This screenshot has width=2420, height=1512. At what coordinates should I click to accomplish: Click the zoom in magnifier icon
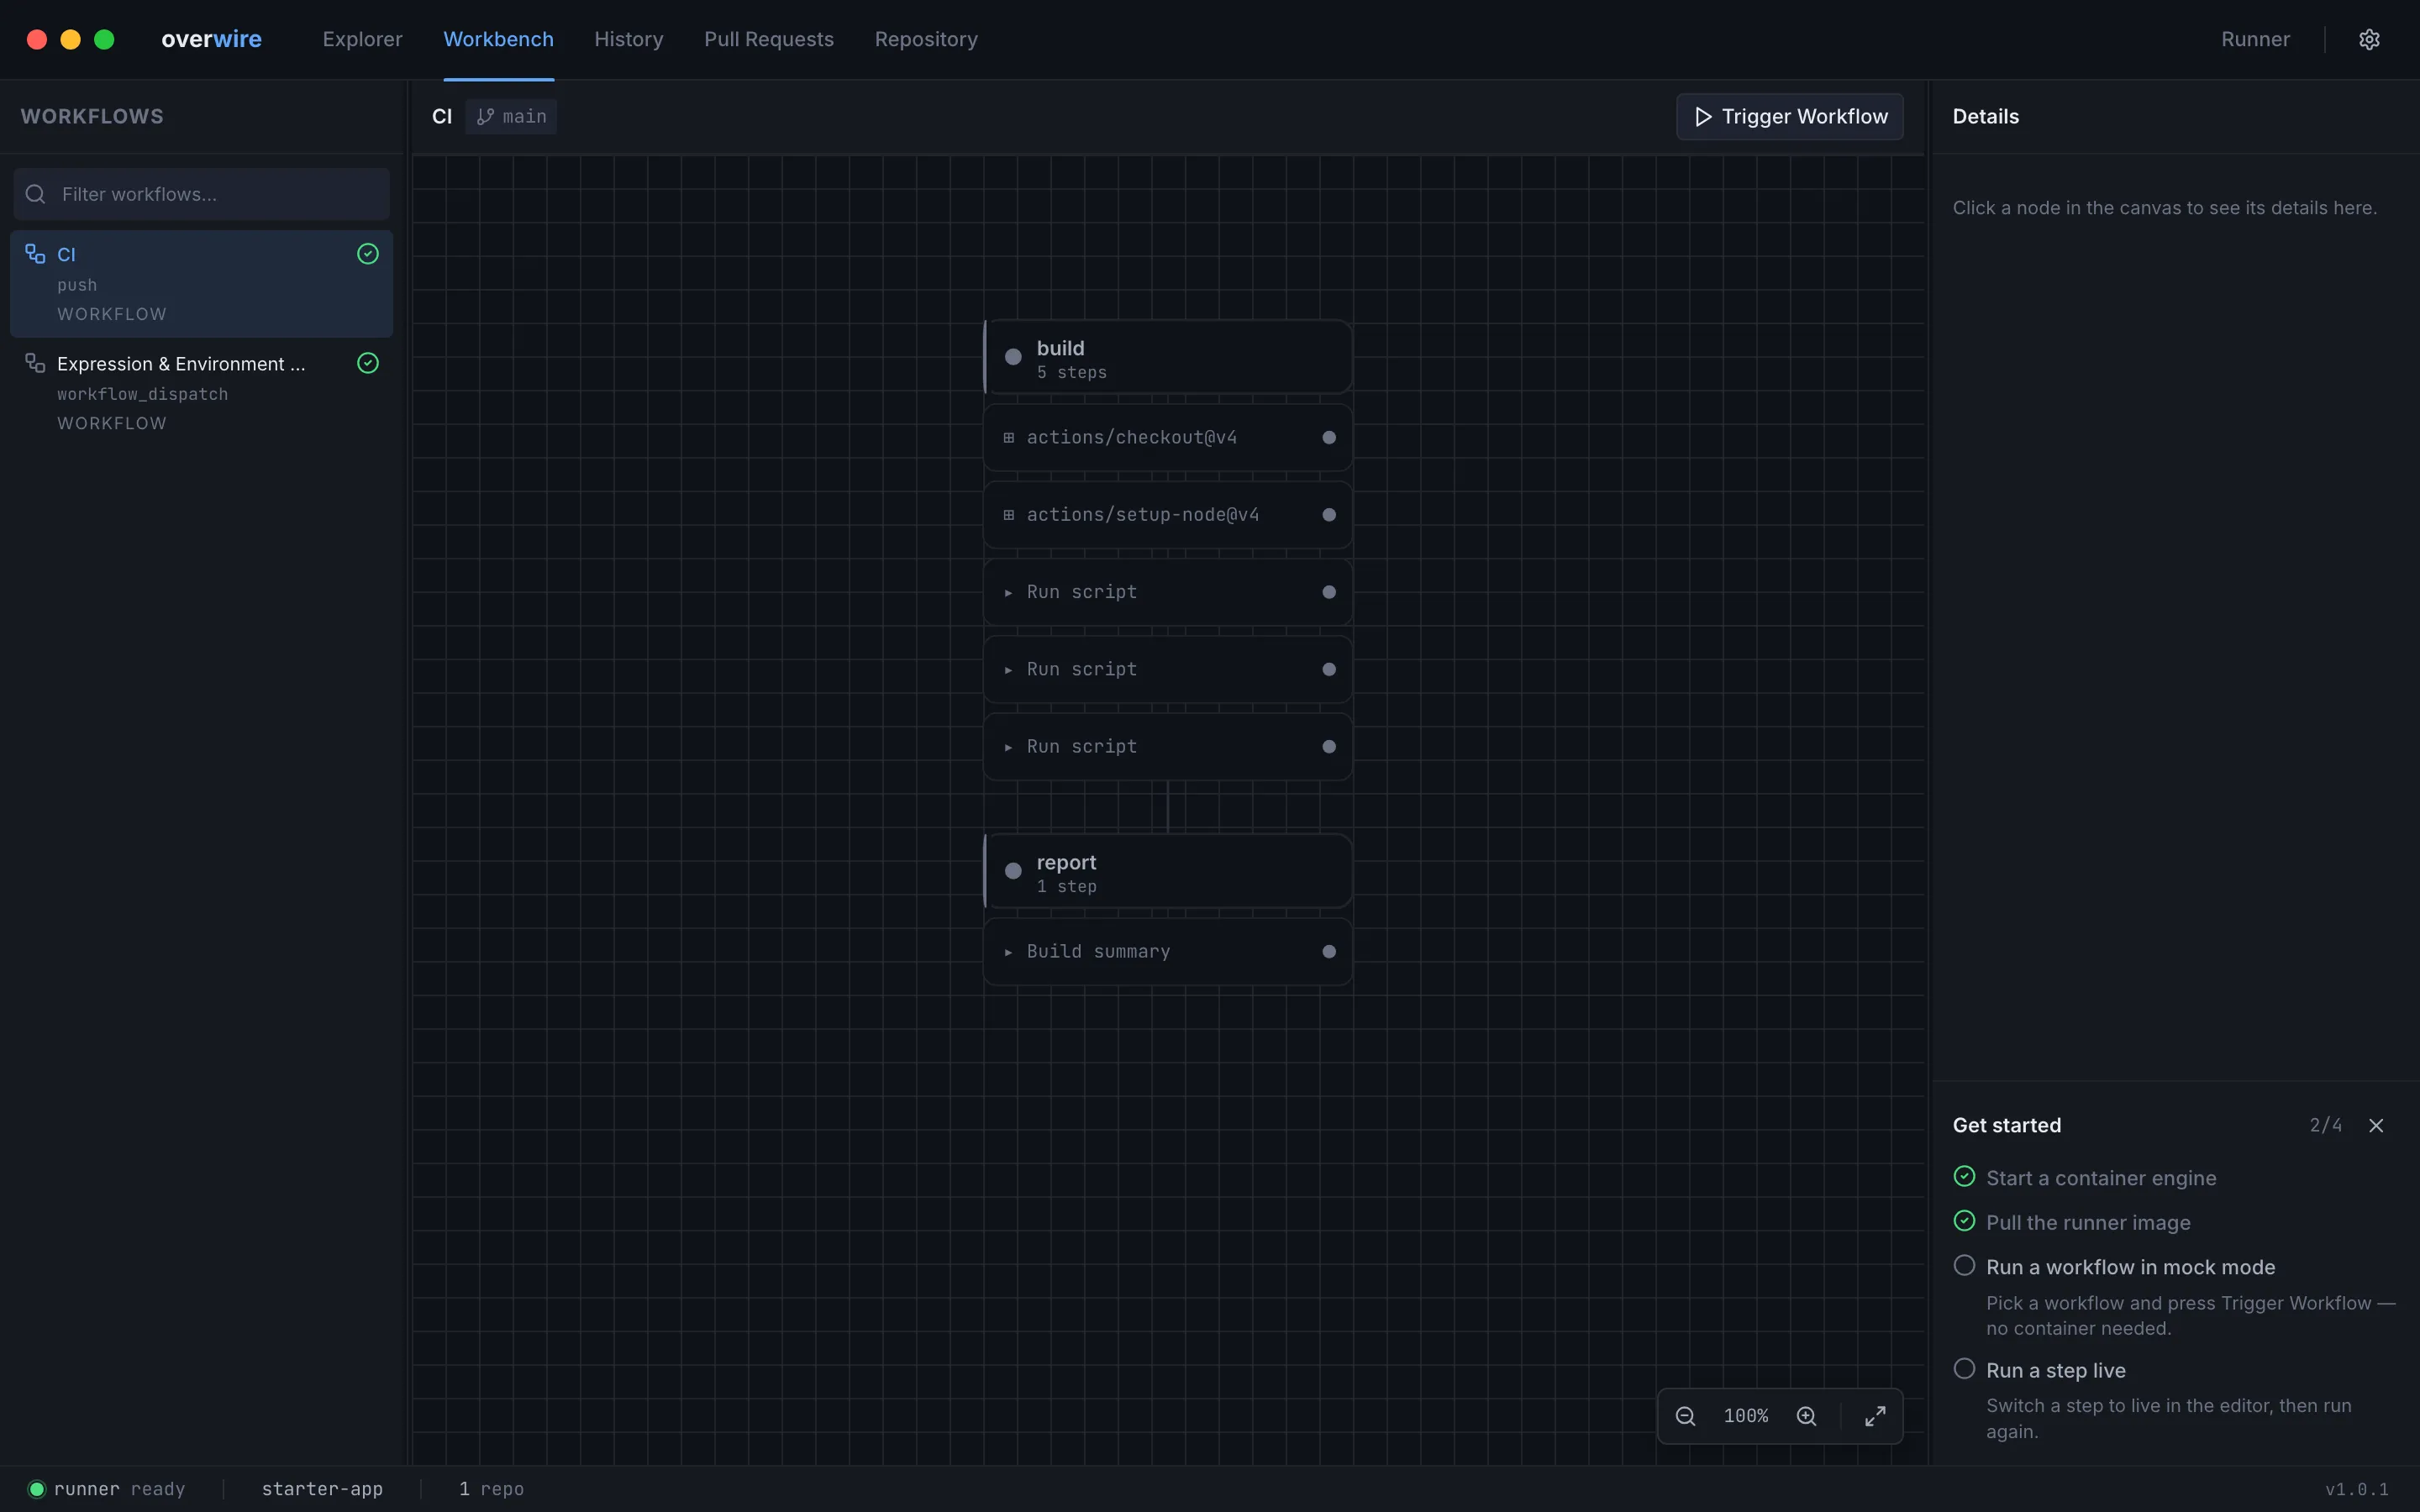(x=1806, y=1416)
